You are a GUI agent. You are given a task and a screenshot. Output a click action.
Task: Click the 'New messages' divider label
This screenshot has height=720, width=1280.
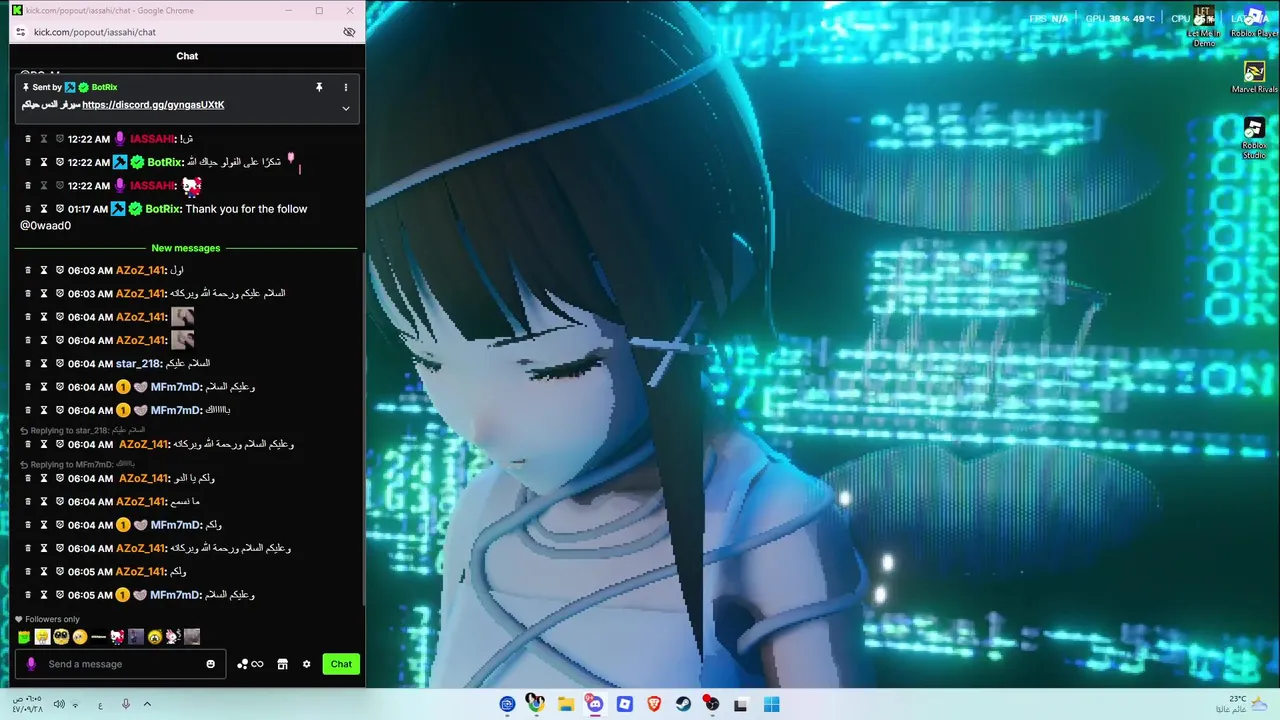(186, 248)
